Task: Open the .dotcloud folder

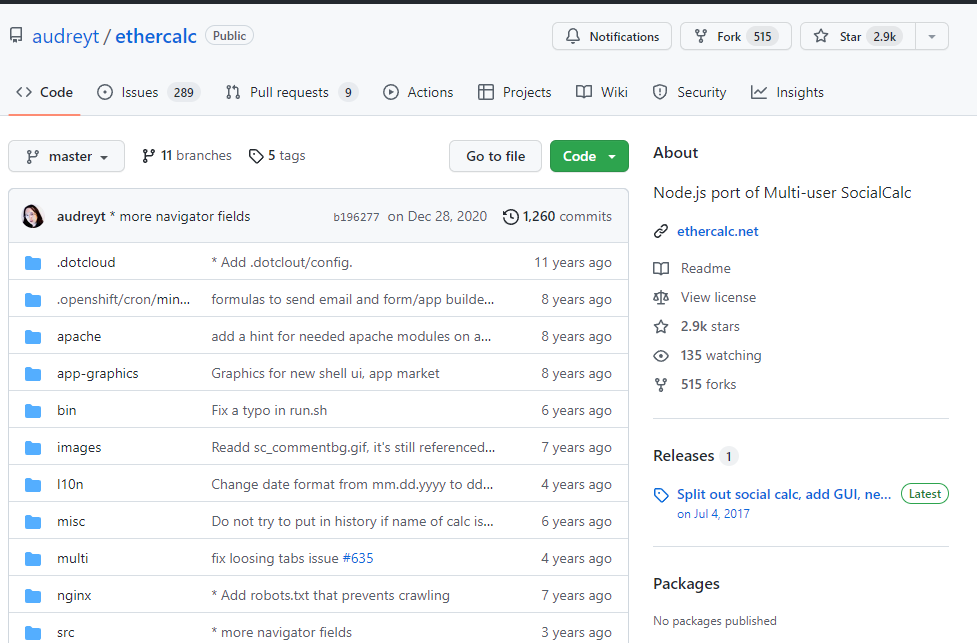Action: 86,262
